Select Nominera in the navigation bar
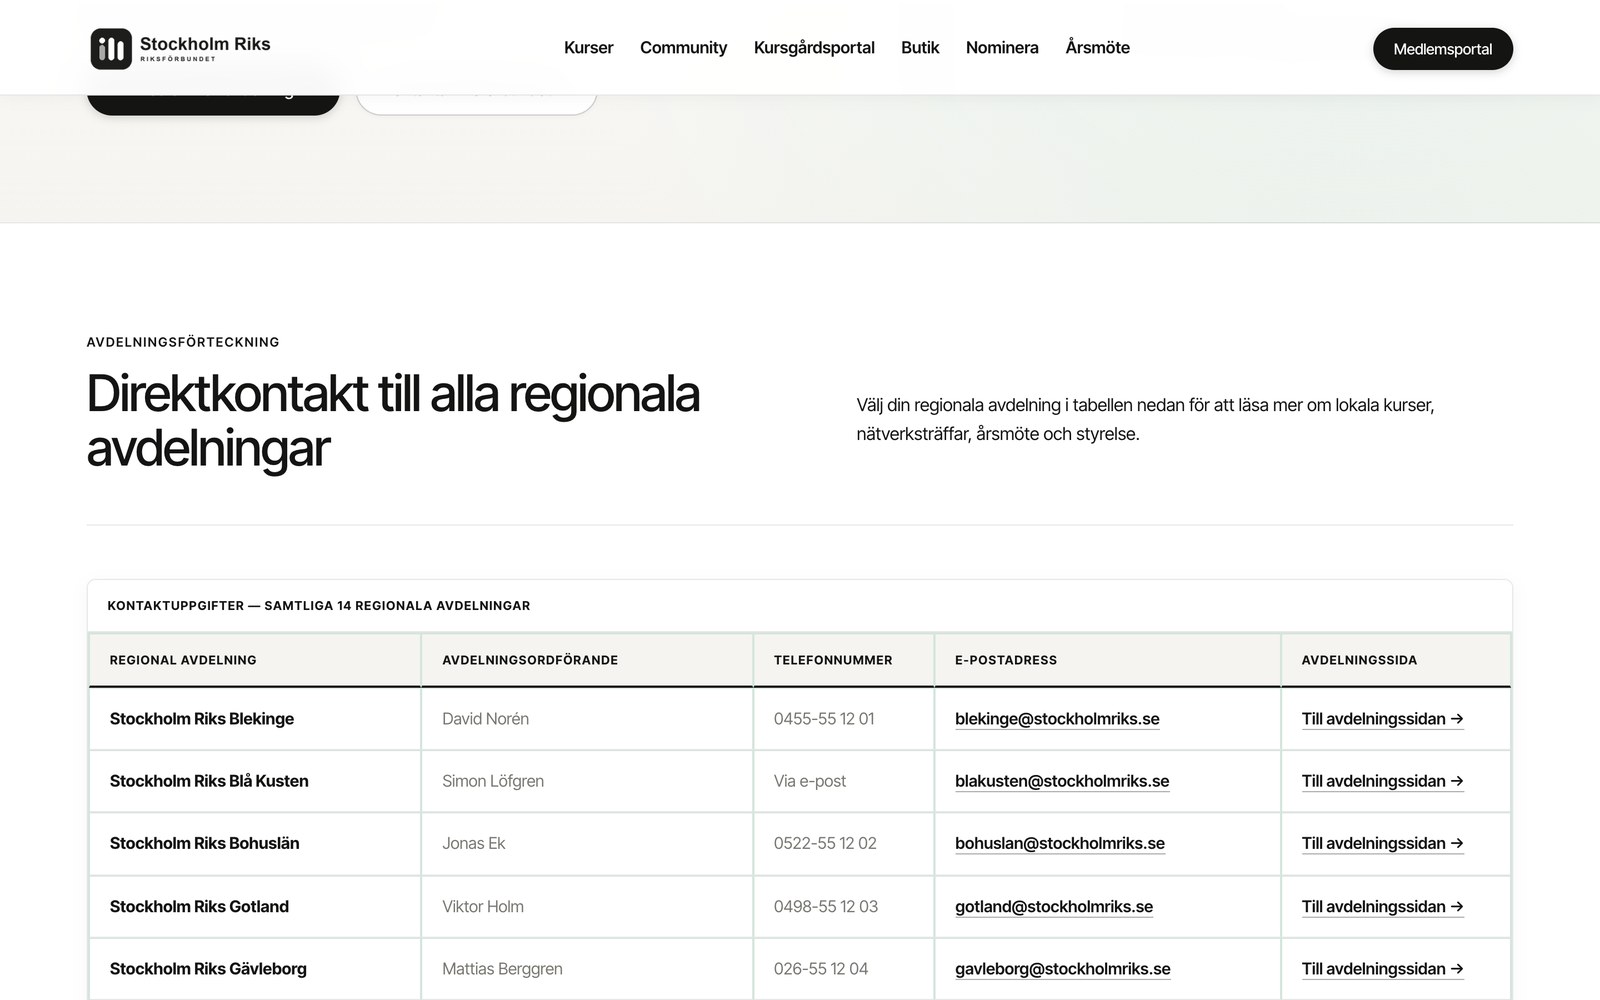This screenshot has height=1000, width=1600. point(1002,48)
